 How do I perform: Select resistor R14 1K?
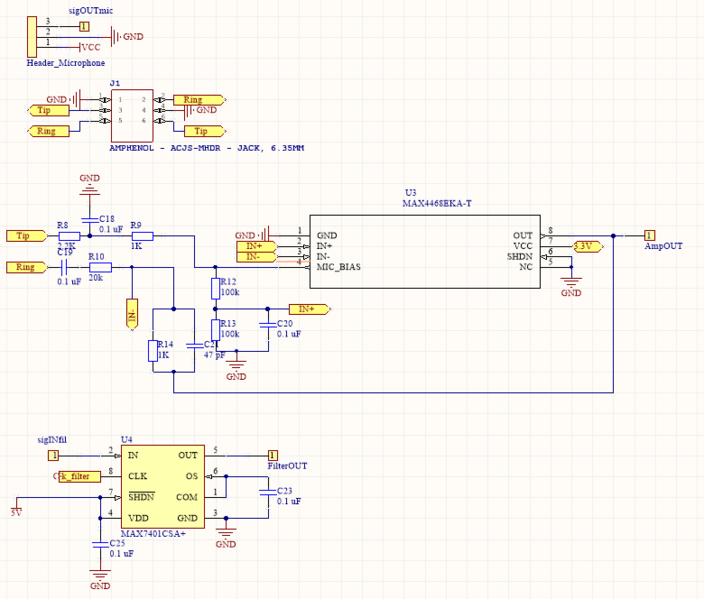click(153, 350)
